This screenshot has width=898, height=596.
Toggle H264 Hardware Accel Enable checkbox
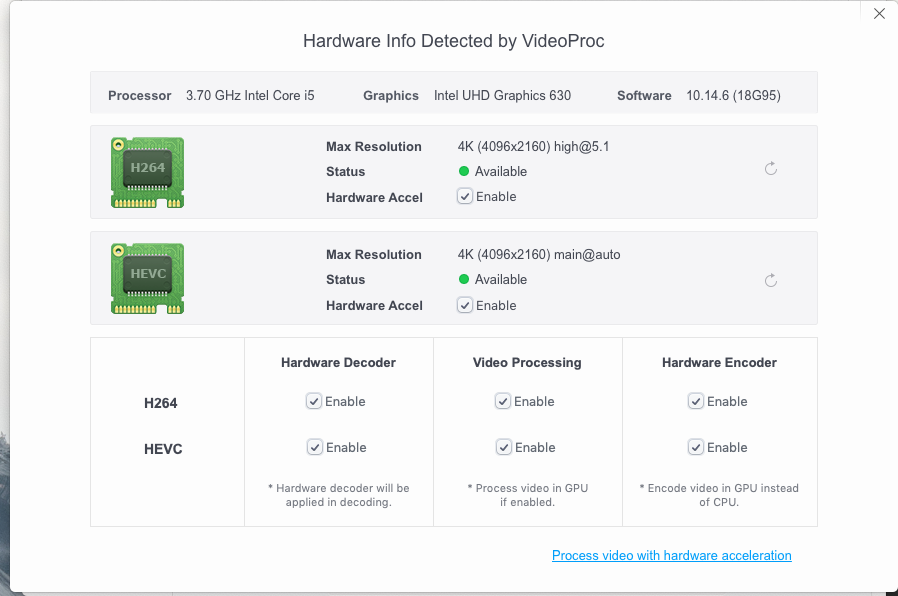(465, 197)
